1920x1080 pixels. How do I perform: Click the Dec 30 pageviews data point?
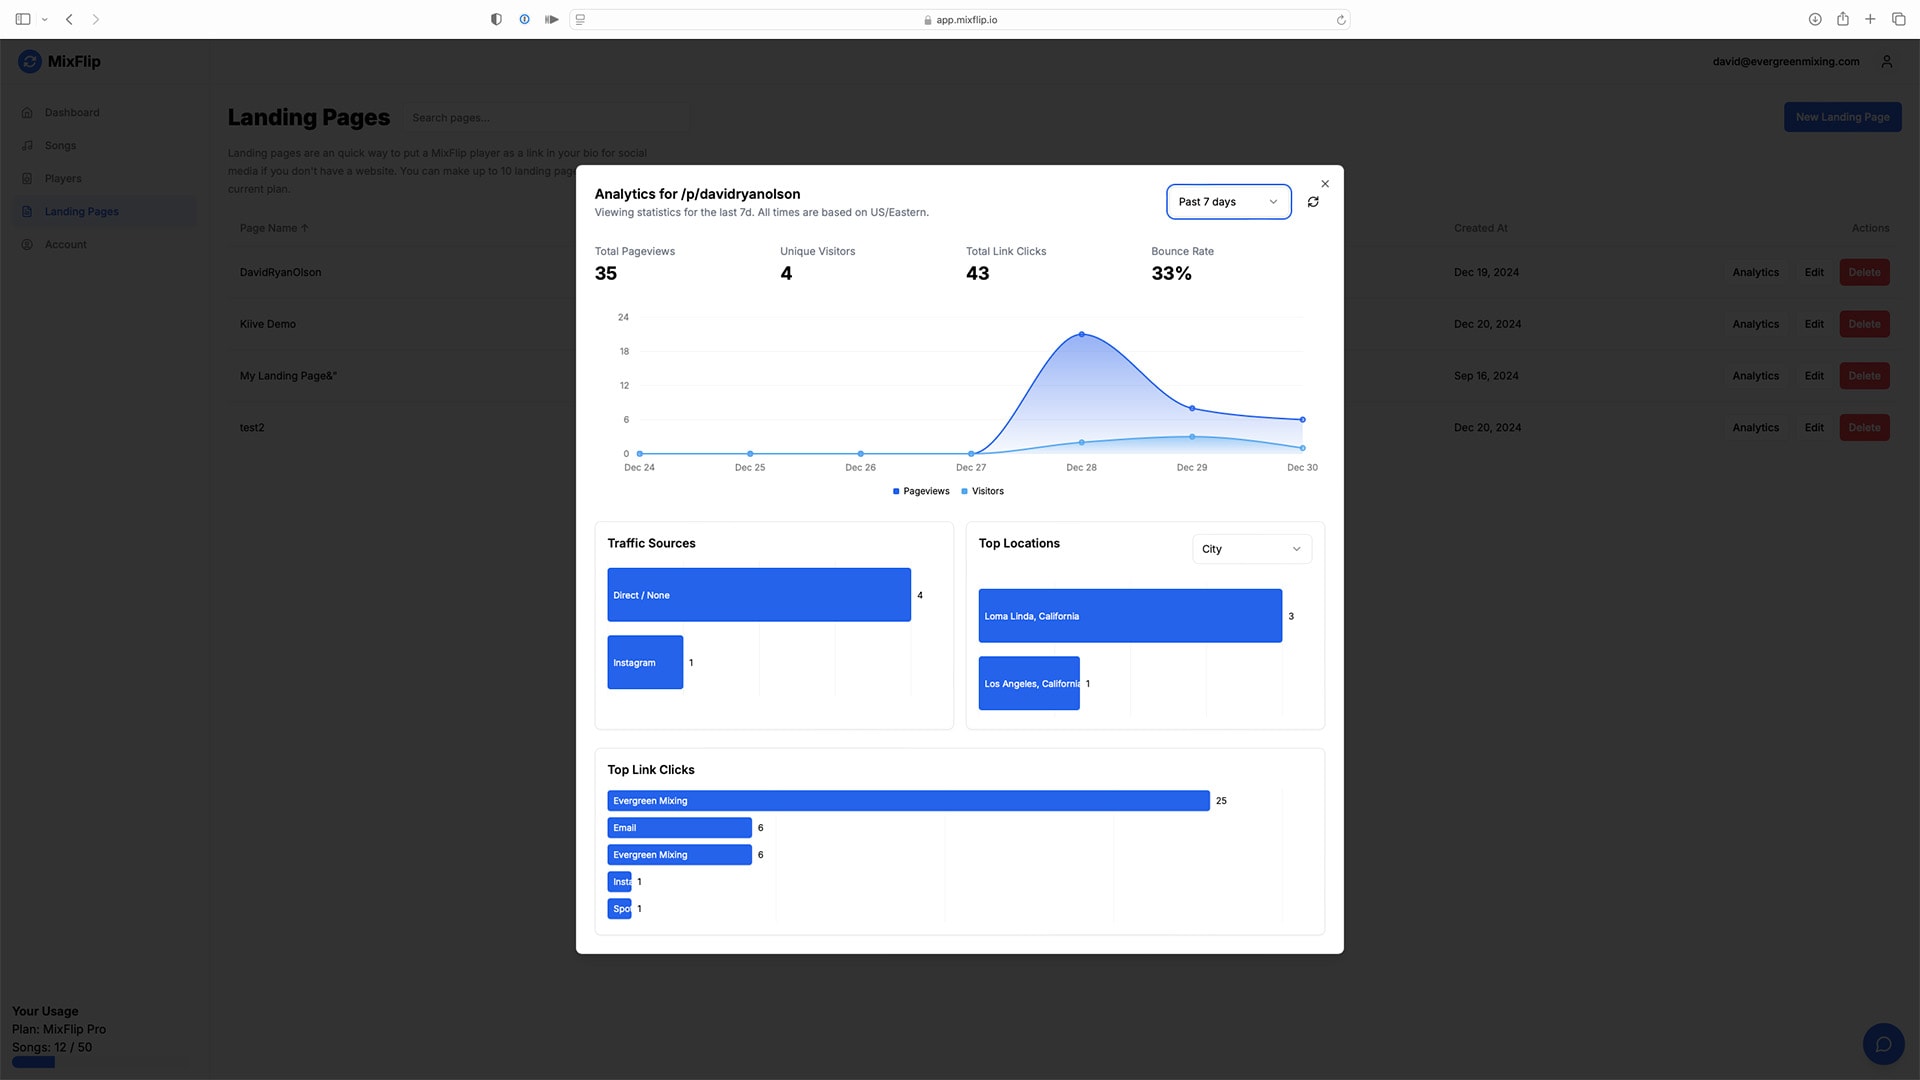click(x=1302, y=420)
